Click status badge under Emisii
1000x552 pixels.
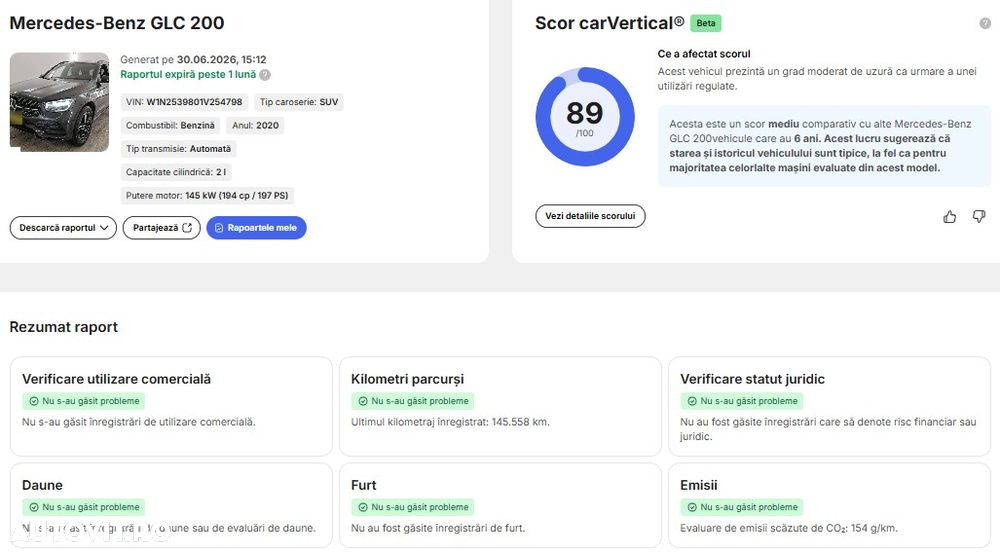click(742, 507)
